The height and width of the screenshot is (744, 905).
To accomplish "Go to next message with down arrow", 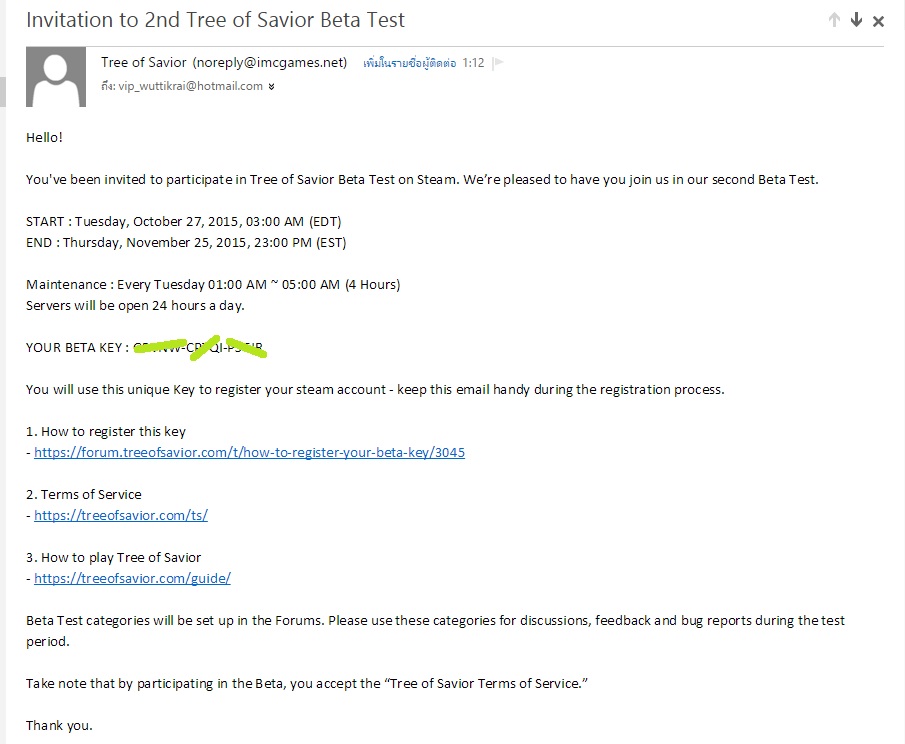I will point(856,20).
